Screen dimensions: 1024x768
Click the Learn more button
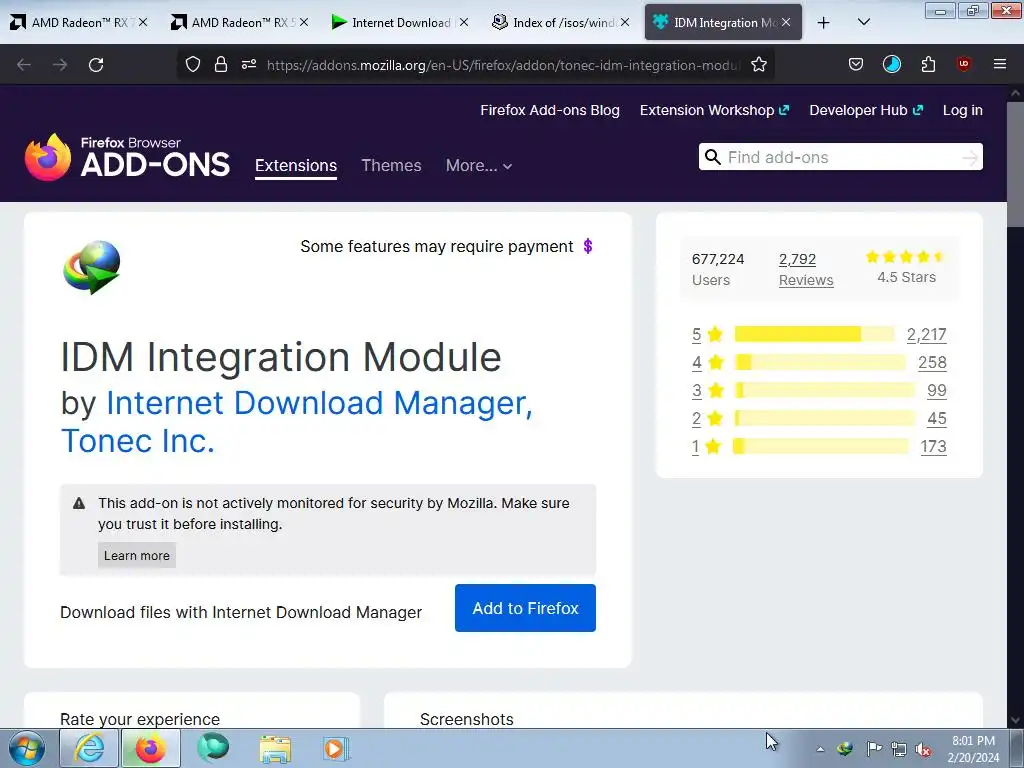coord(136,555)
